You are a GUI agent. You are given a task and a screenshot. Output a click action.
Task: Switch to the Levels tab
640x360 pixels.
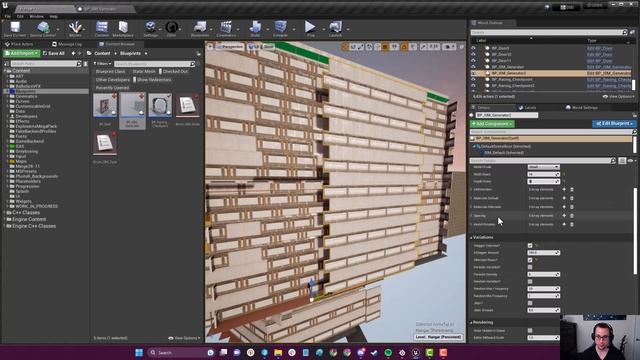(x=528, y=108)
